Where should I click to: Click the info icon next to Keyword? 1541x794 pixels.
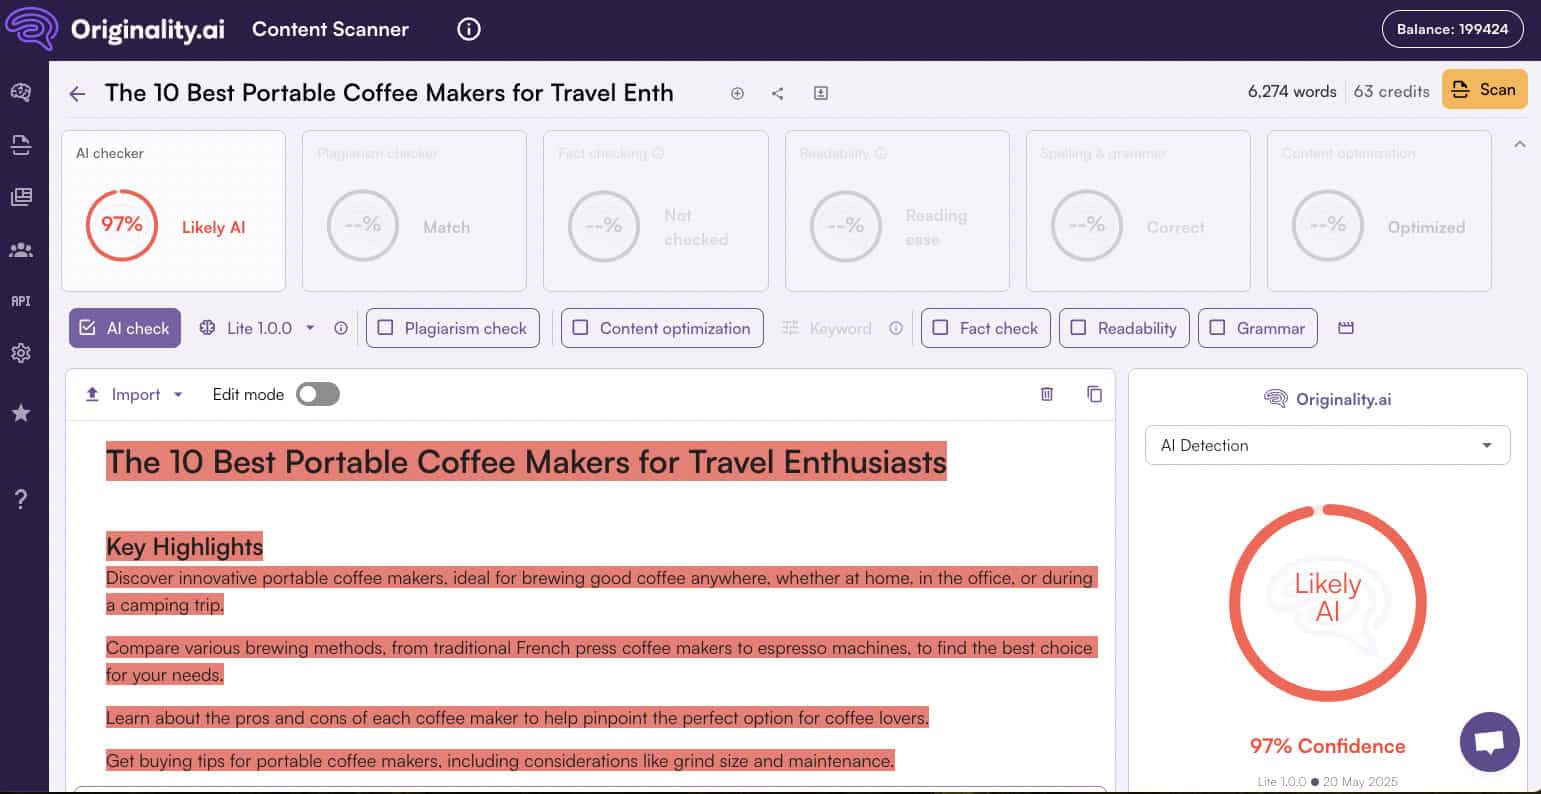coord(896,328)
